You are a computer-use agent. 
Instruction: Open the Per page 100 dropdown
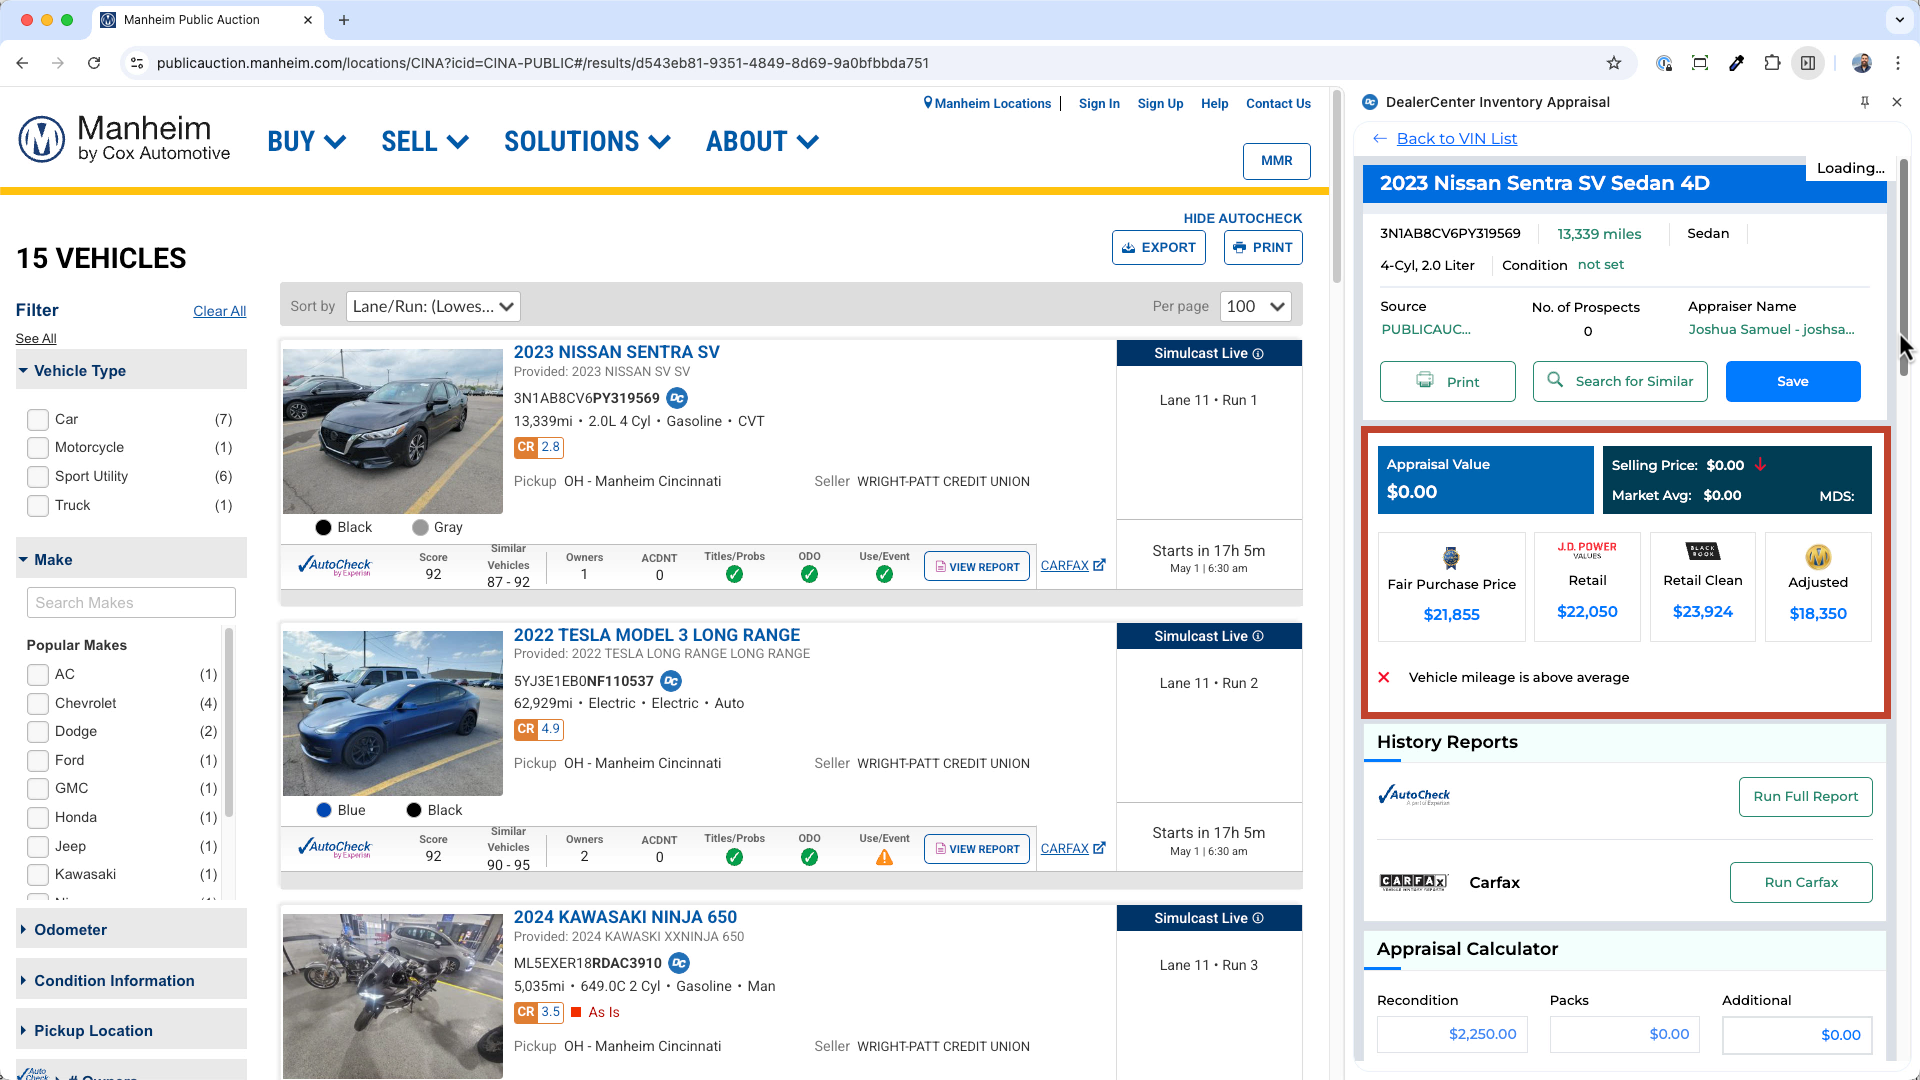point(1255,307)
